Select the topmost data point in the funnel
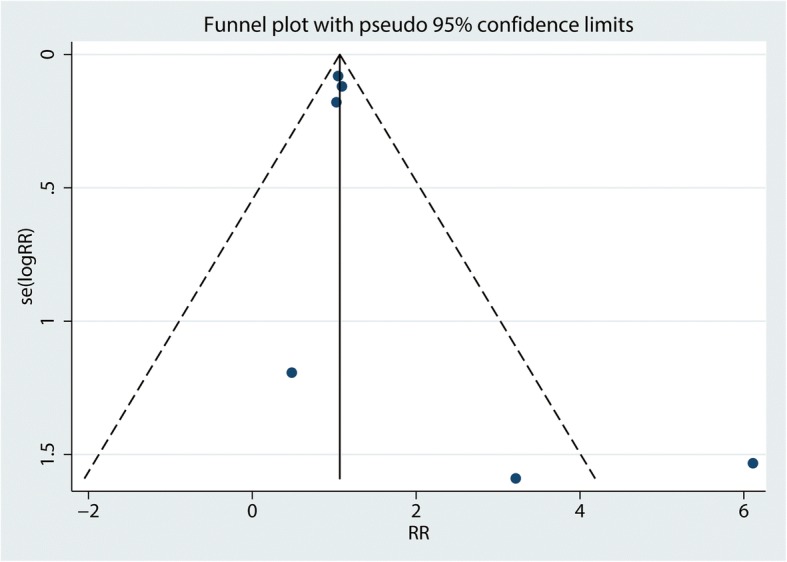Screen dimensions: 787x562 click(338, 76)
